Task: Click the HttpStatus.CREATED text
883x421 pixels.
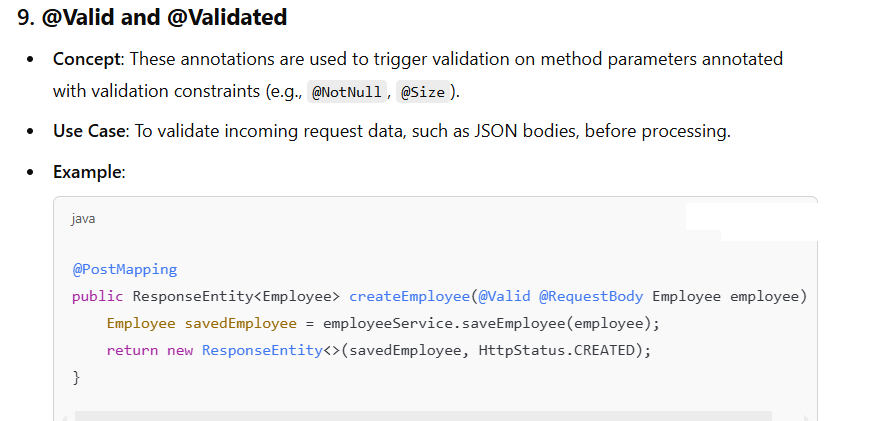Action: coord(556,351)
